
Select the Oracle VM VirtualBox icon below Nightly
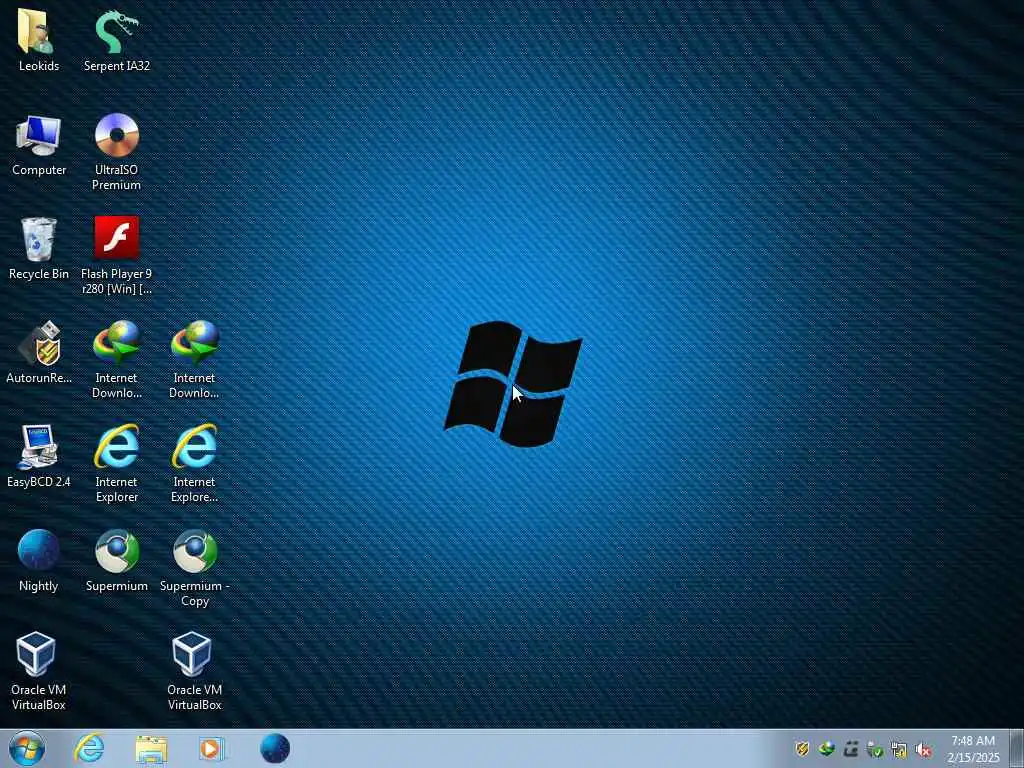[x=39, y=671]
